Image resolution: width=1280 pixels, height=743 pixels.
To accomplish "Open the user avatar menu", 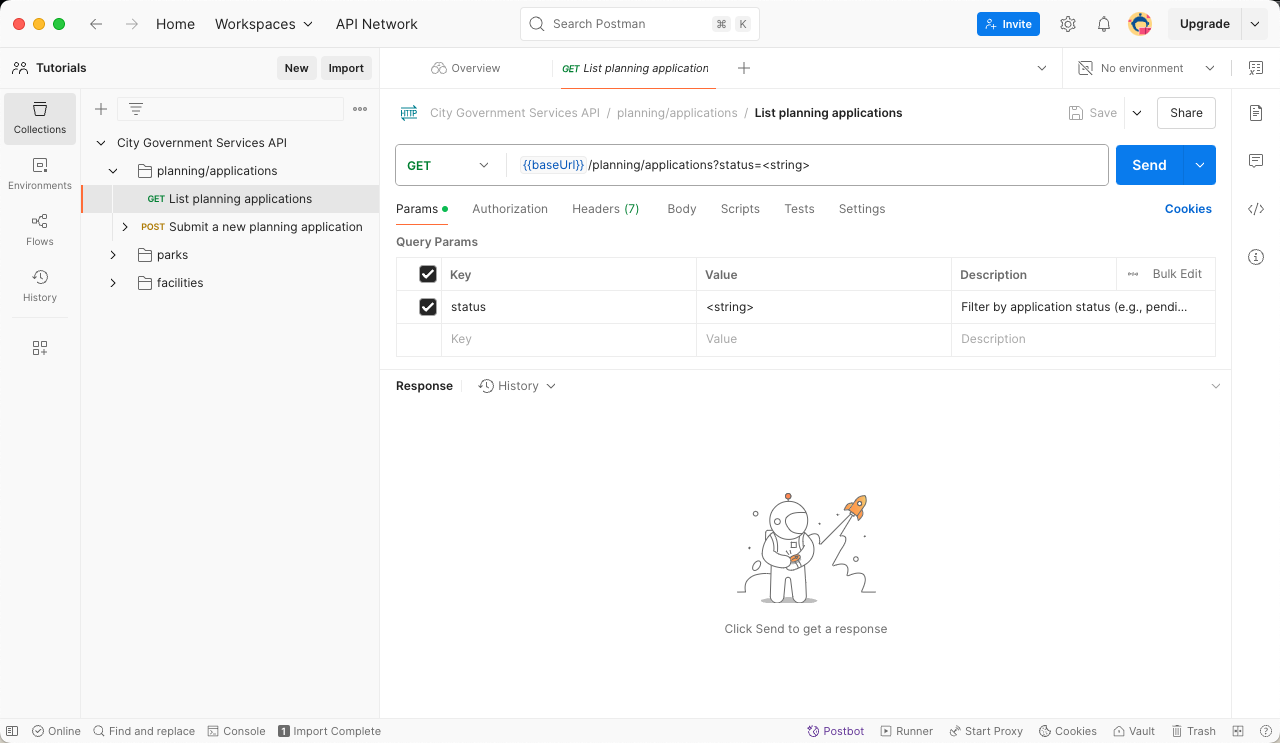I will pos(1140,24).
